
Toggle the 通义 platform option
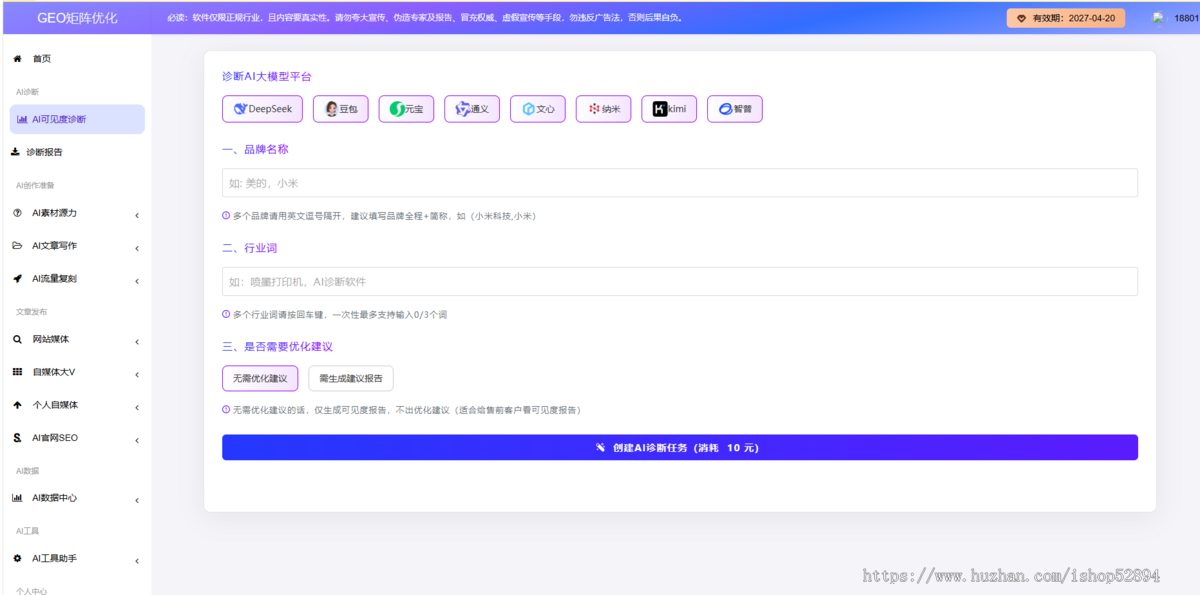pyautogui.click(x=472, y=109)
